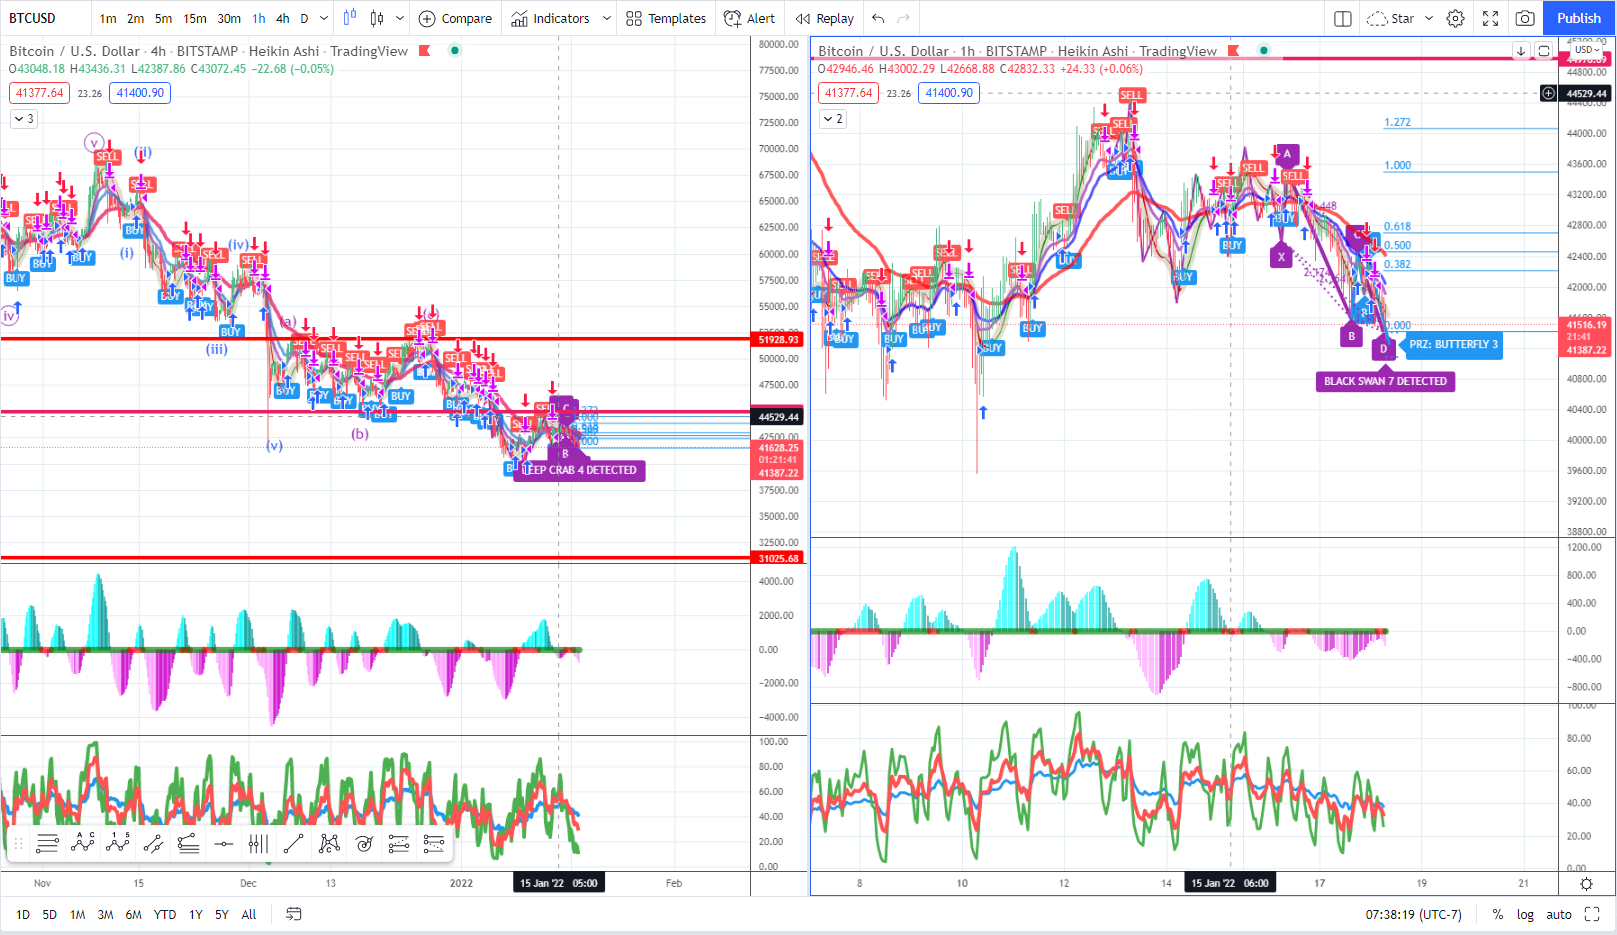Toggle the expand panel icon at bottom right
The height and width of the screenshot is (935, 1617).
pos(1592,914)
